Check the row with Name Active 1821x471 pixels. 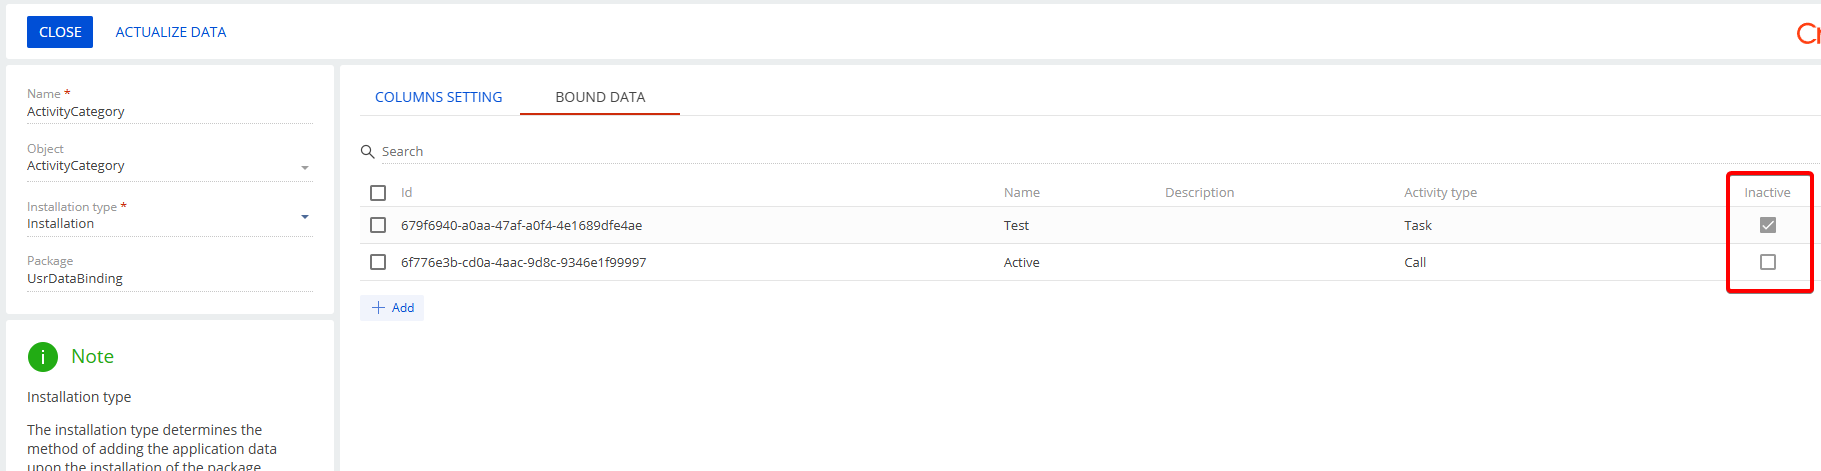tap(378, 262)
